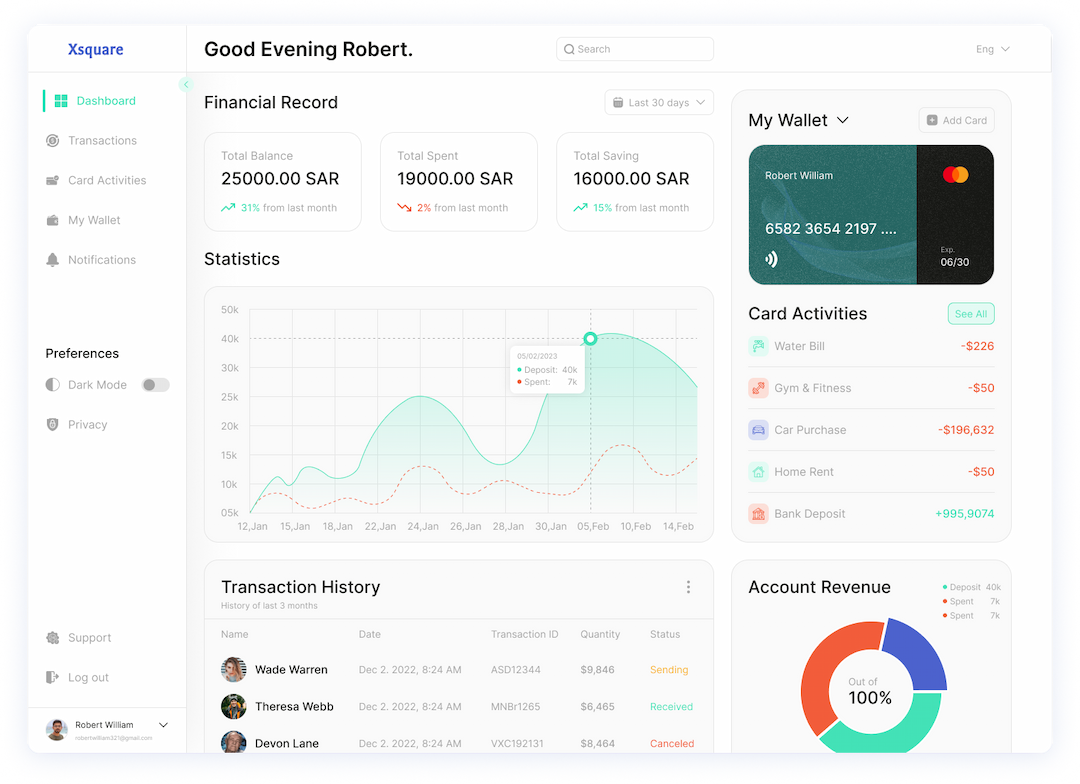The width and height of the screenshot is (1080, 784).
Task: Collapse the sidebar with the arrow button
Action: [185, 84]
